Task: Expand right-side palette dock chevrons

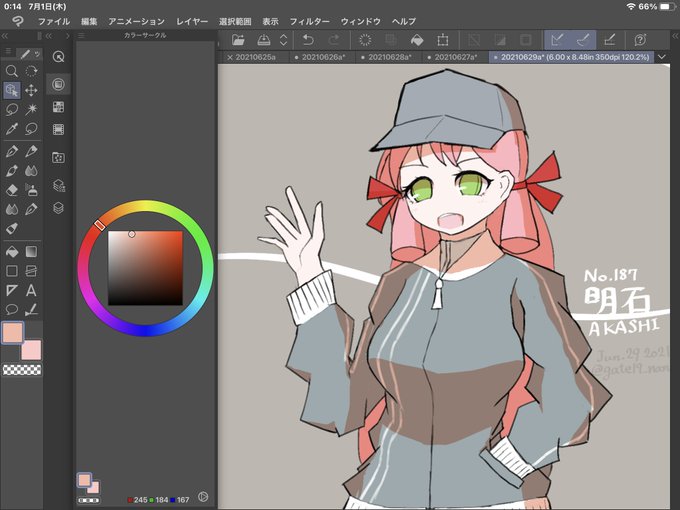Action: coord(675,36)
